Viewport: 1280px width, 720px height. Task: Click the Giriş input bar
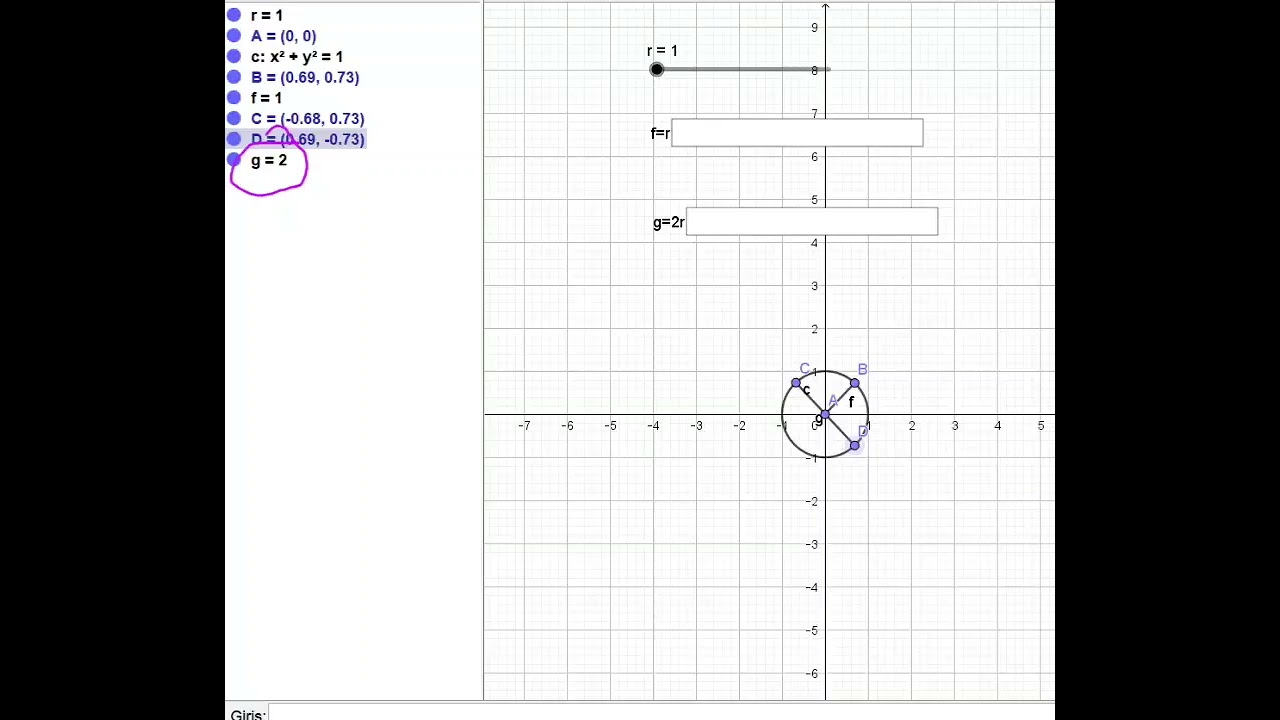(x=662, y=714)
